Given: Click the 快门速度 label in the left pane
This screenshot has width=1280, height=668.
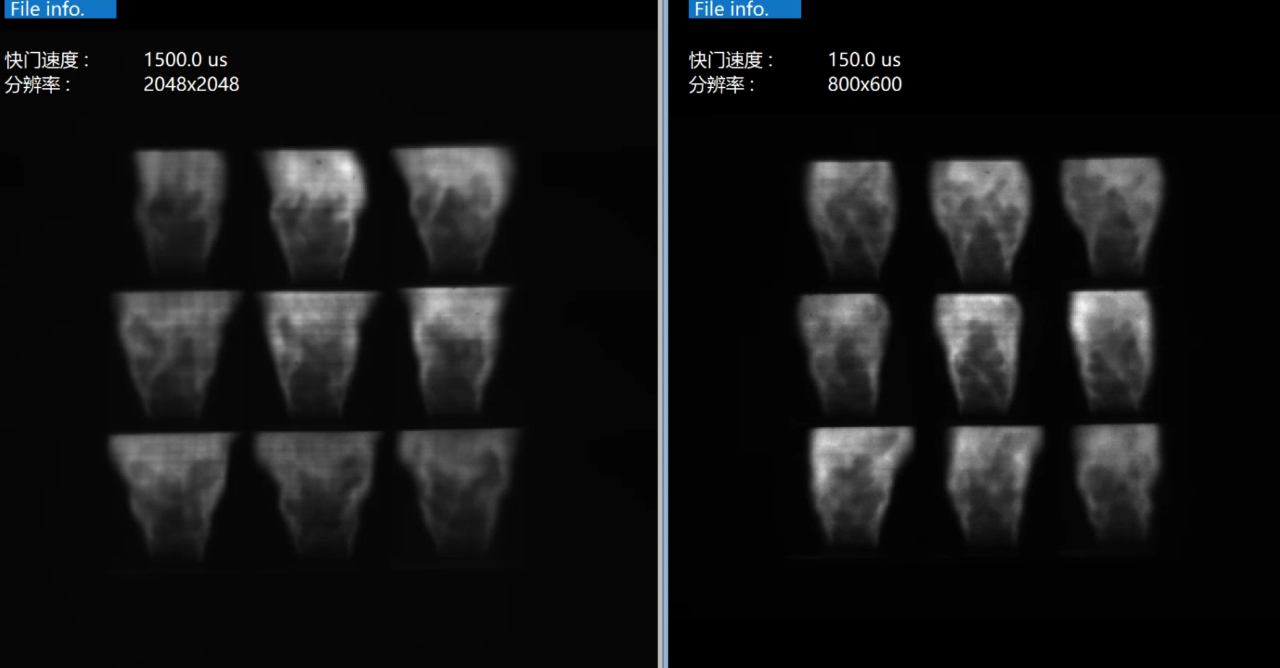Looking at the screenshot, I should pos(46,60).
